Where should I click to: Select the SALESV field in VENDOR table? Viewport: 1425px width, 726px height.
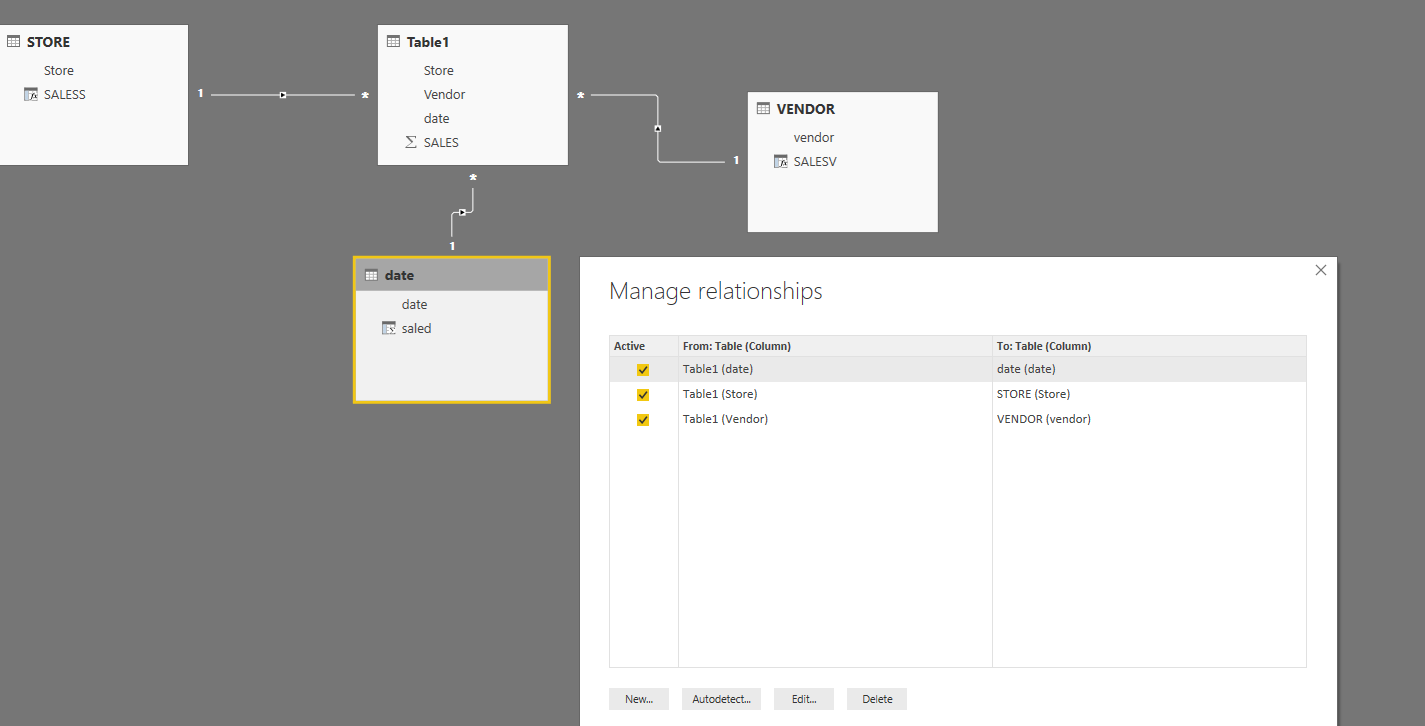[815, 162]
